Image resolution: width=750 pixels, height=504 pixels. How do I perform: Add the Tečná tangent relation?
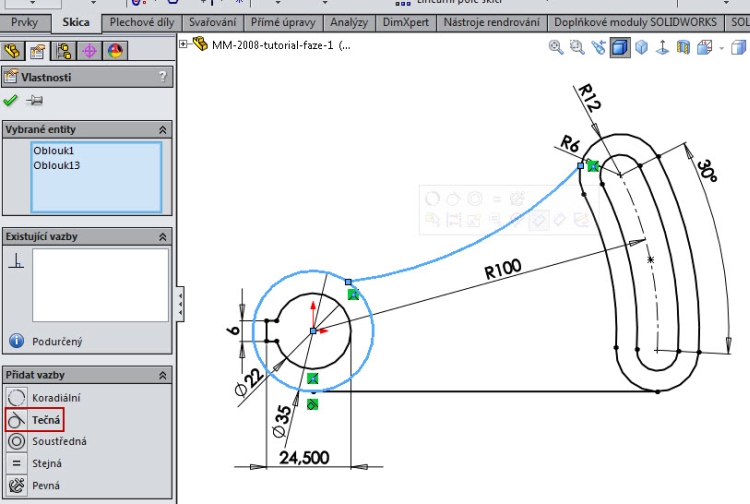point(34,420)
